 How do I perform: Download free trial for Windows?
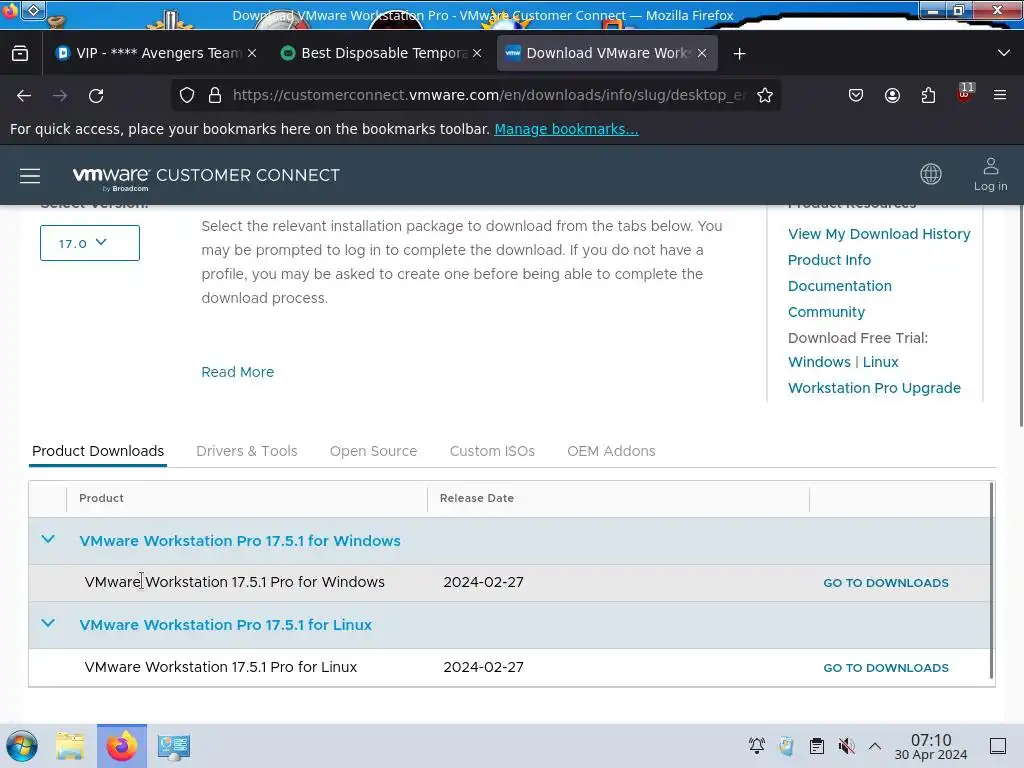tap(819, 362)
